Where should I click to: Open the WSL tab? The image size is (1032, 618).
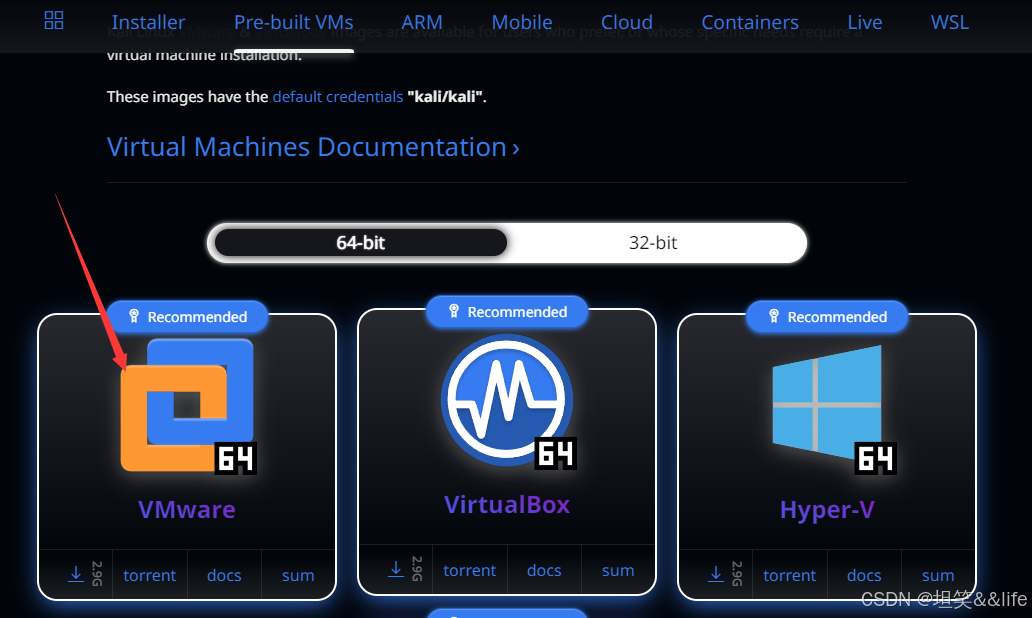tap(949, 22)
